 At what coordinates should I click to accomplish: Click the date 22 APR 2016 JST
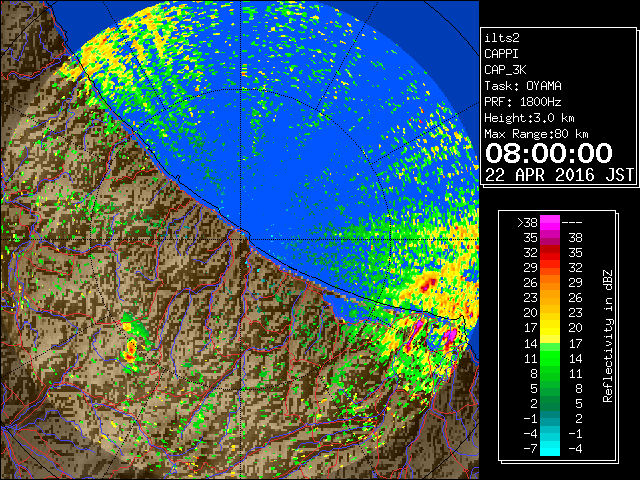pos(559,175)
